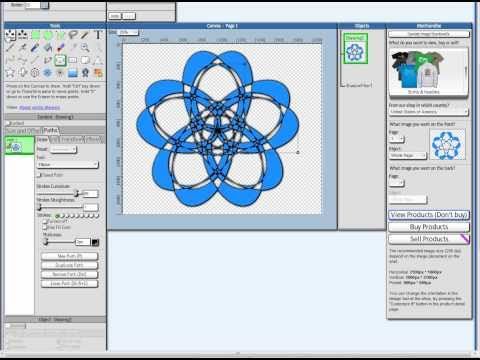Select the small black burst tool

(x=60, y=73)
